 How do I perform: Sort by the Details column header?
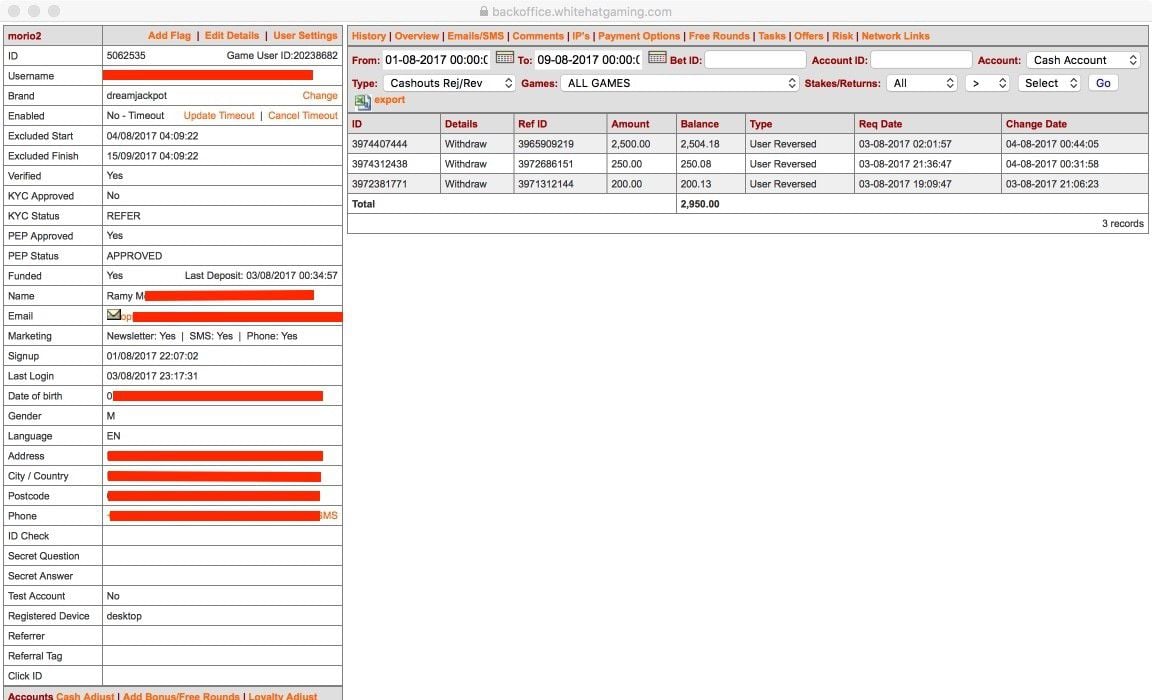[x=461, y=124]
